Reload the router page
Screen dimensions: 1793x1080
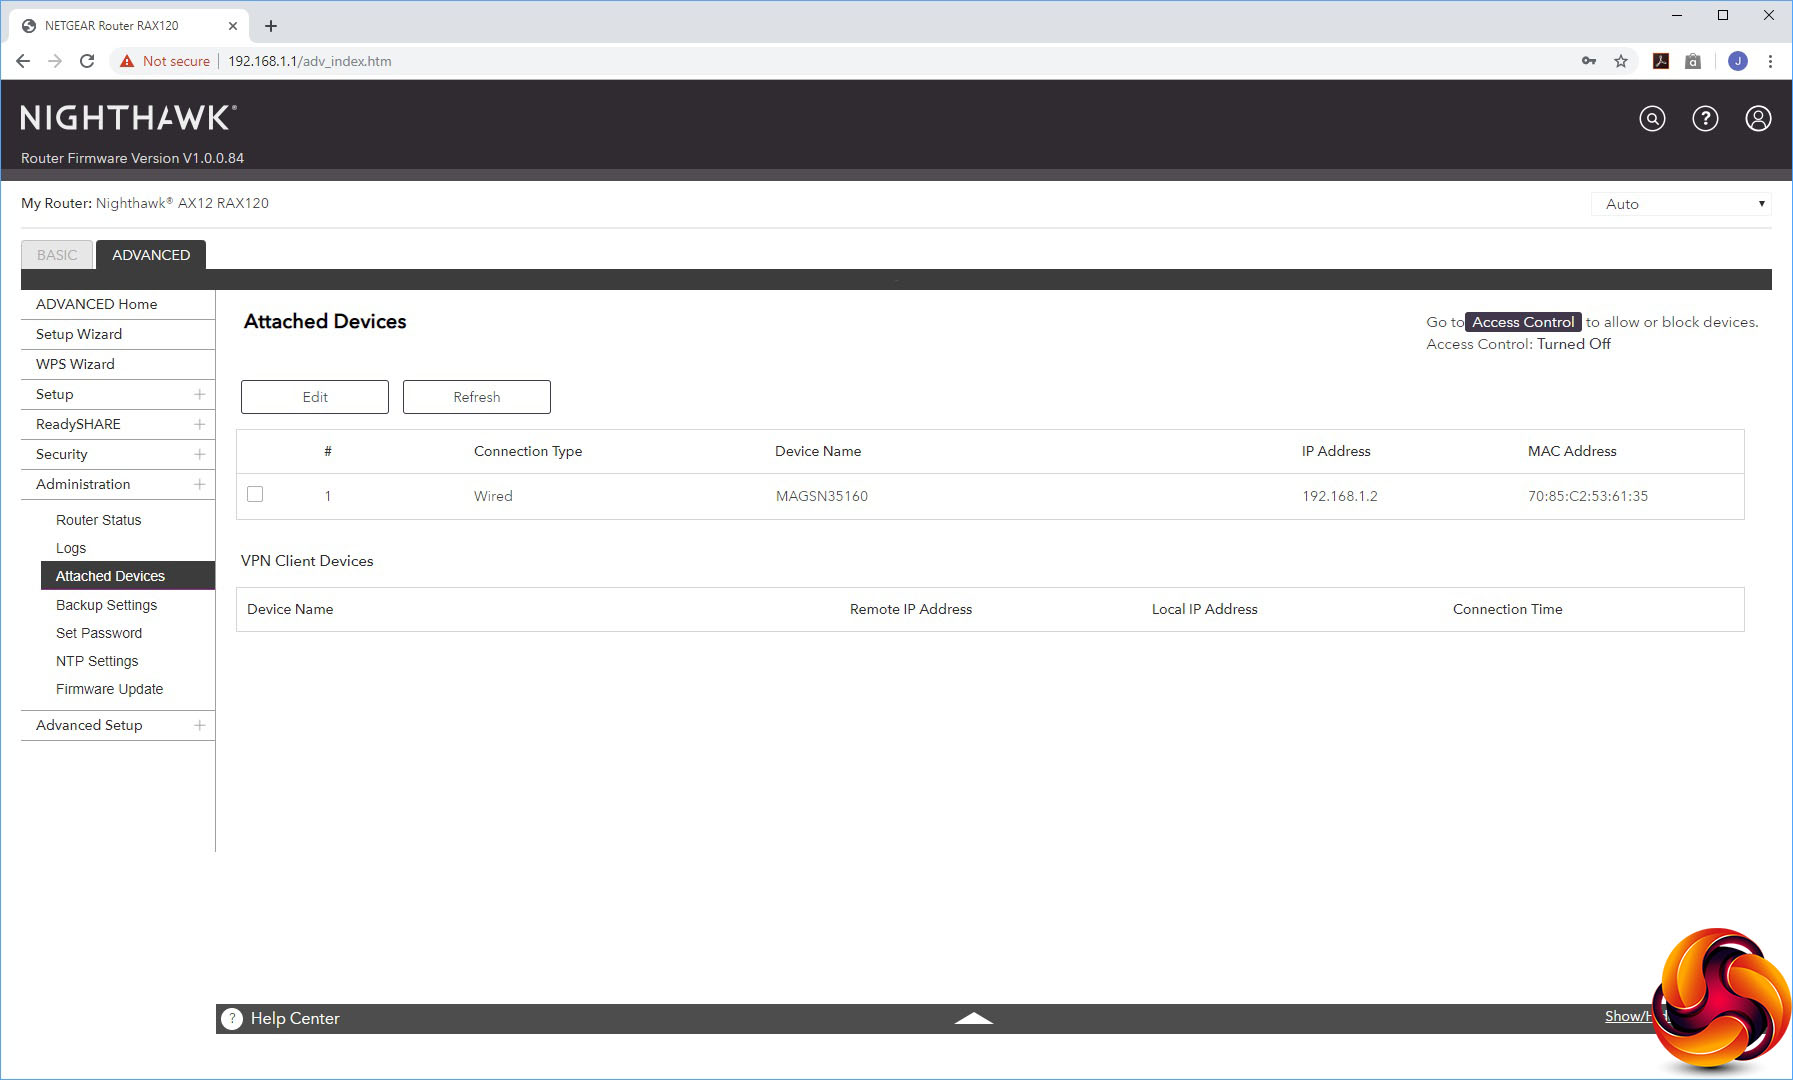pyautogui.click(x=87, y=61)
